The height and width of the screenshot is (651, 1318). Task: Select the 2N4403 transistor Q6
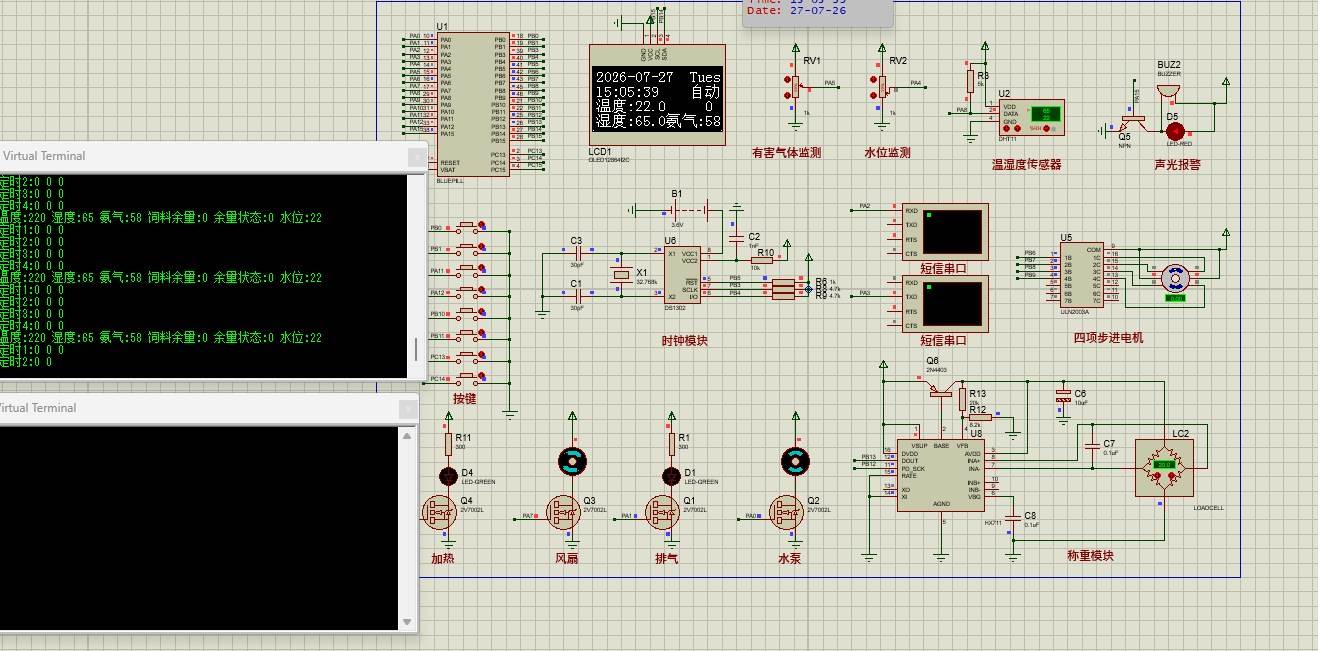[x=939, y=390]
